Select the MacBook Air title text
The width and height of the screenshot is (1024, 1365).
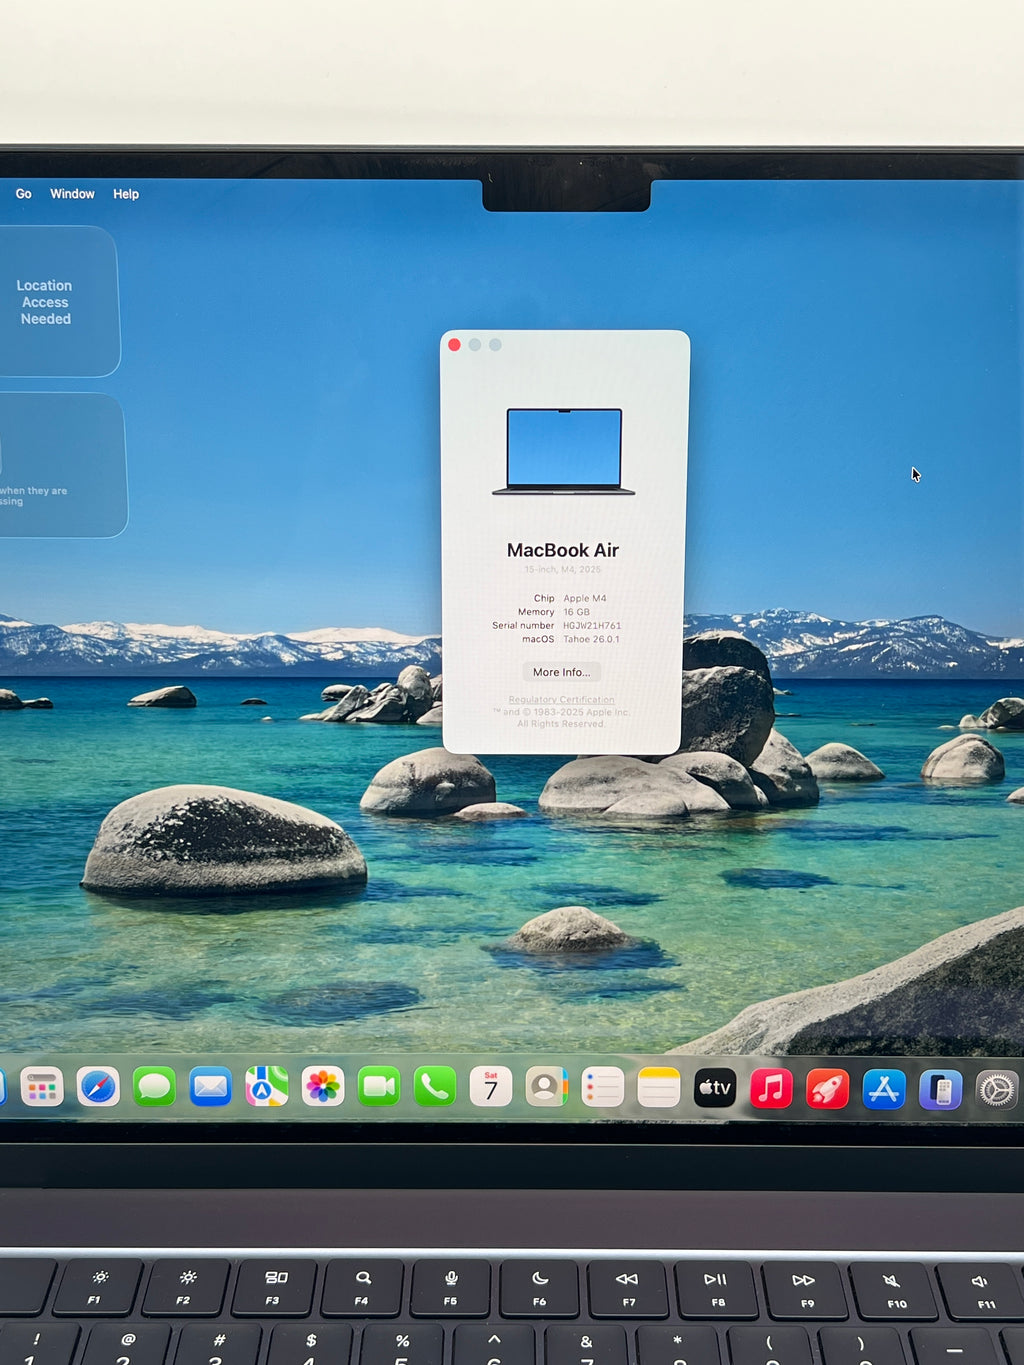pyautogui.click(x=563, y=550)
